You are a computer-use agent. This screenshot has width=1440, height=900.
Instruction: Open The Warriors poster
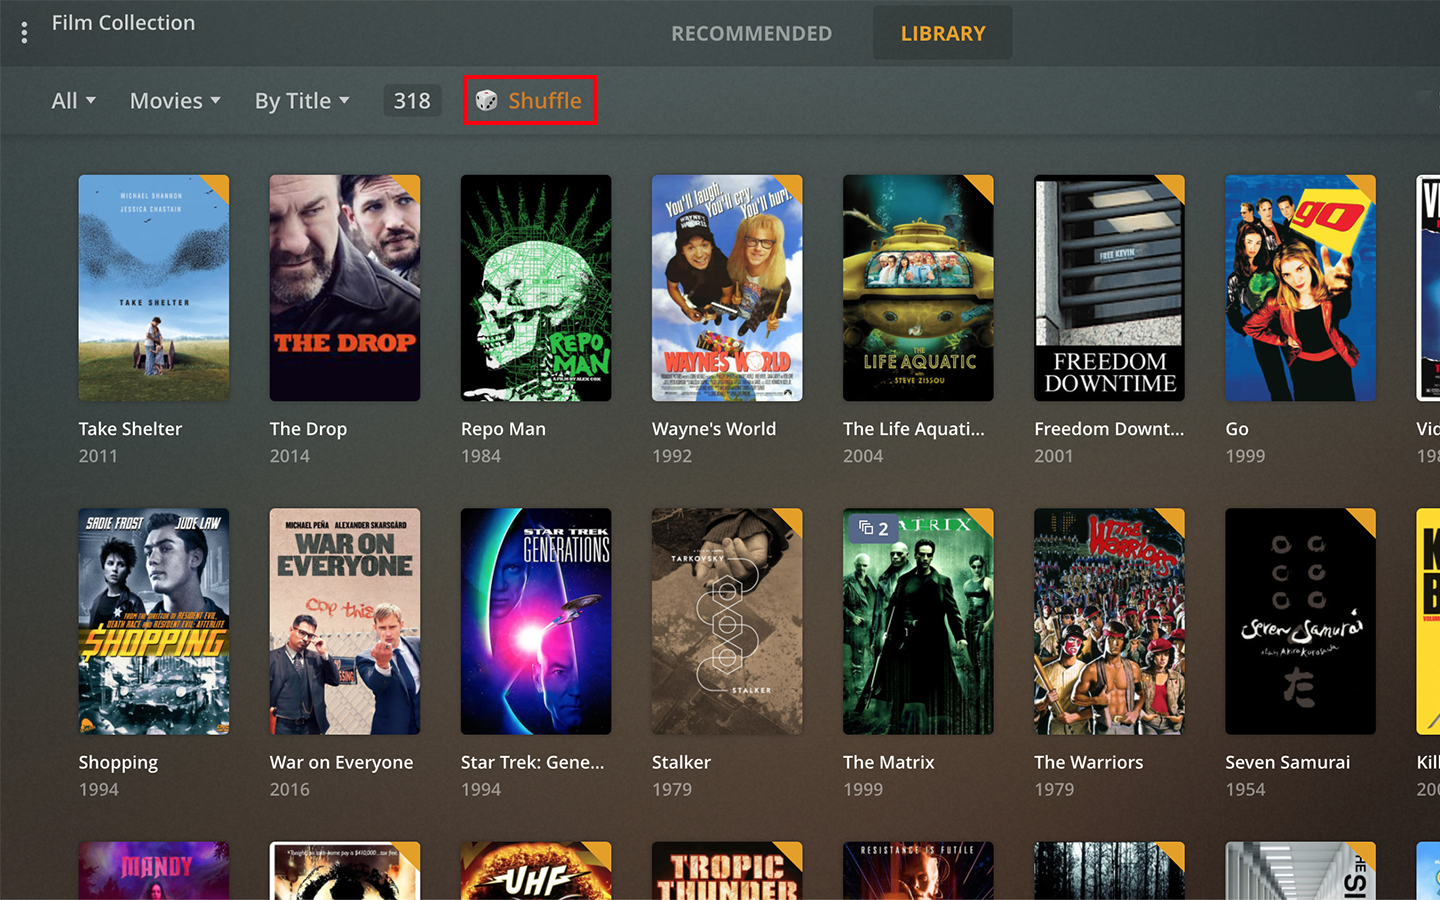1109,621
